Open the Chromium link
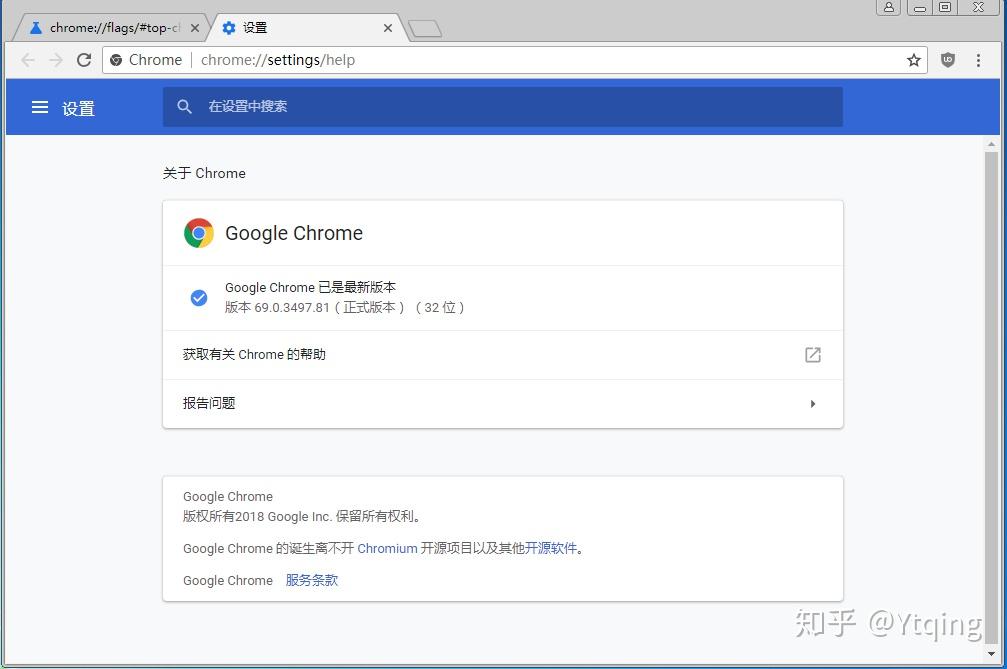 click(387, 548)
